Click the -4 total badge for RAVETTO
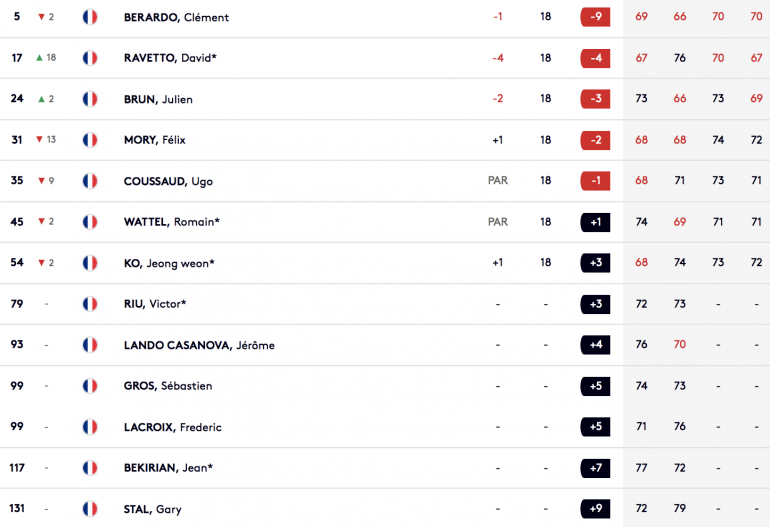Screen dimensions: 770x527 coord(595,58)
